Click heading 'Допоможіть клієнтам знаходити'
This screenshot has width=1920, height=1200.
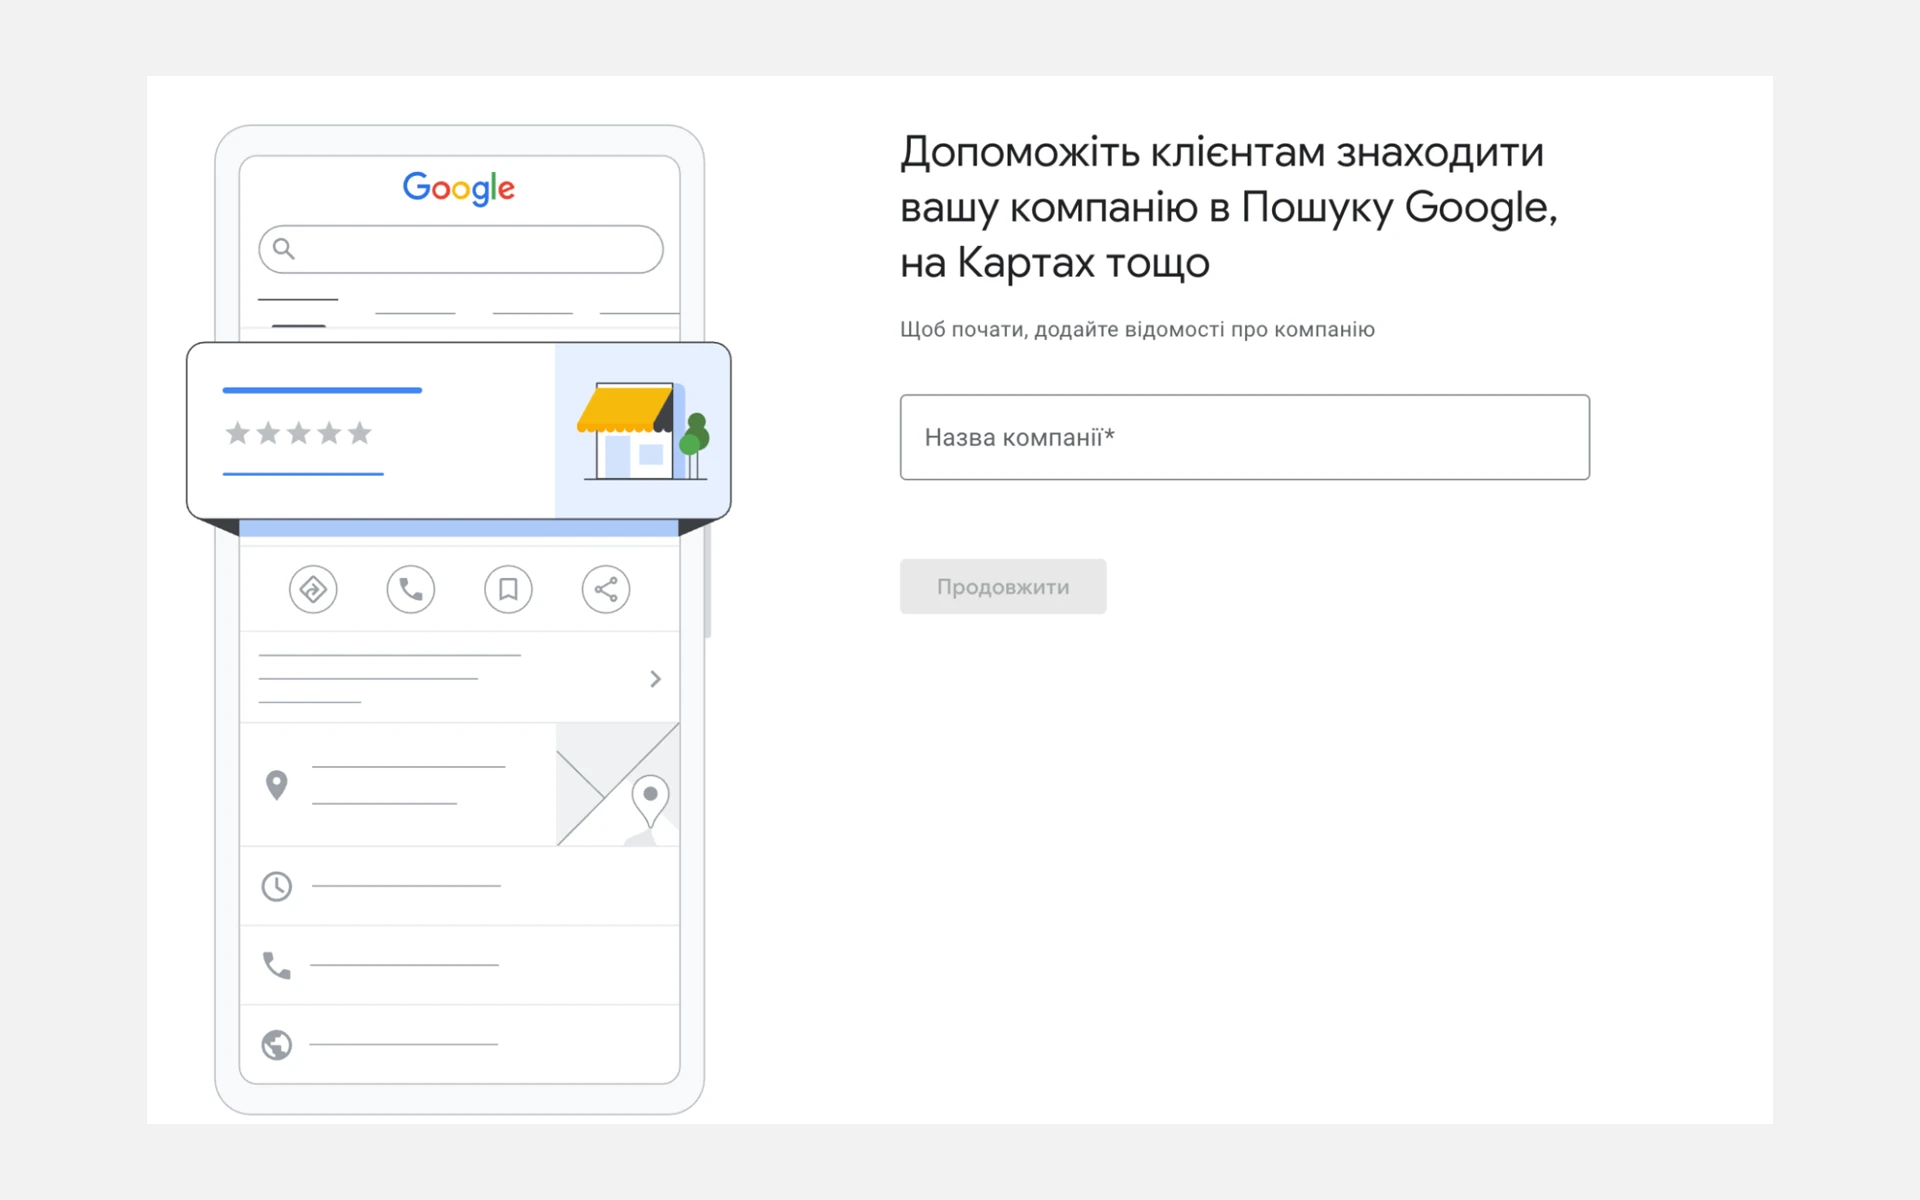pyautogui.click(x=1222, y=152)
